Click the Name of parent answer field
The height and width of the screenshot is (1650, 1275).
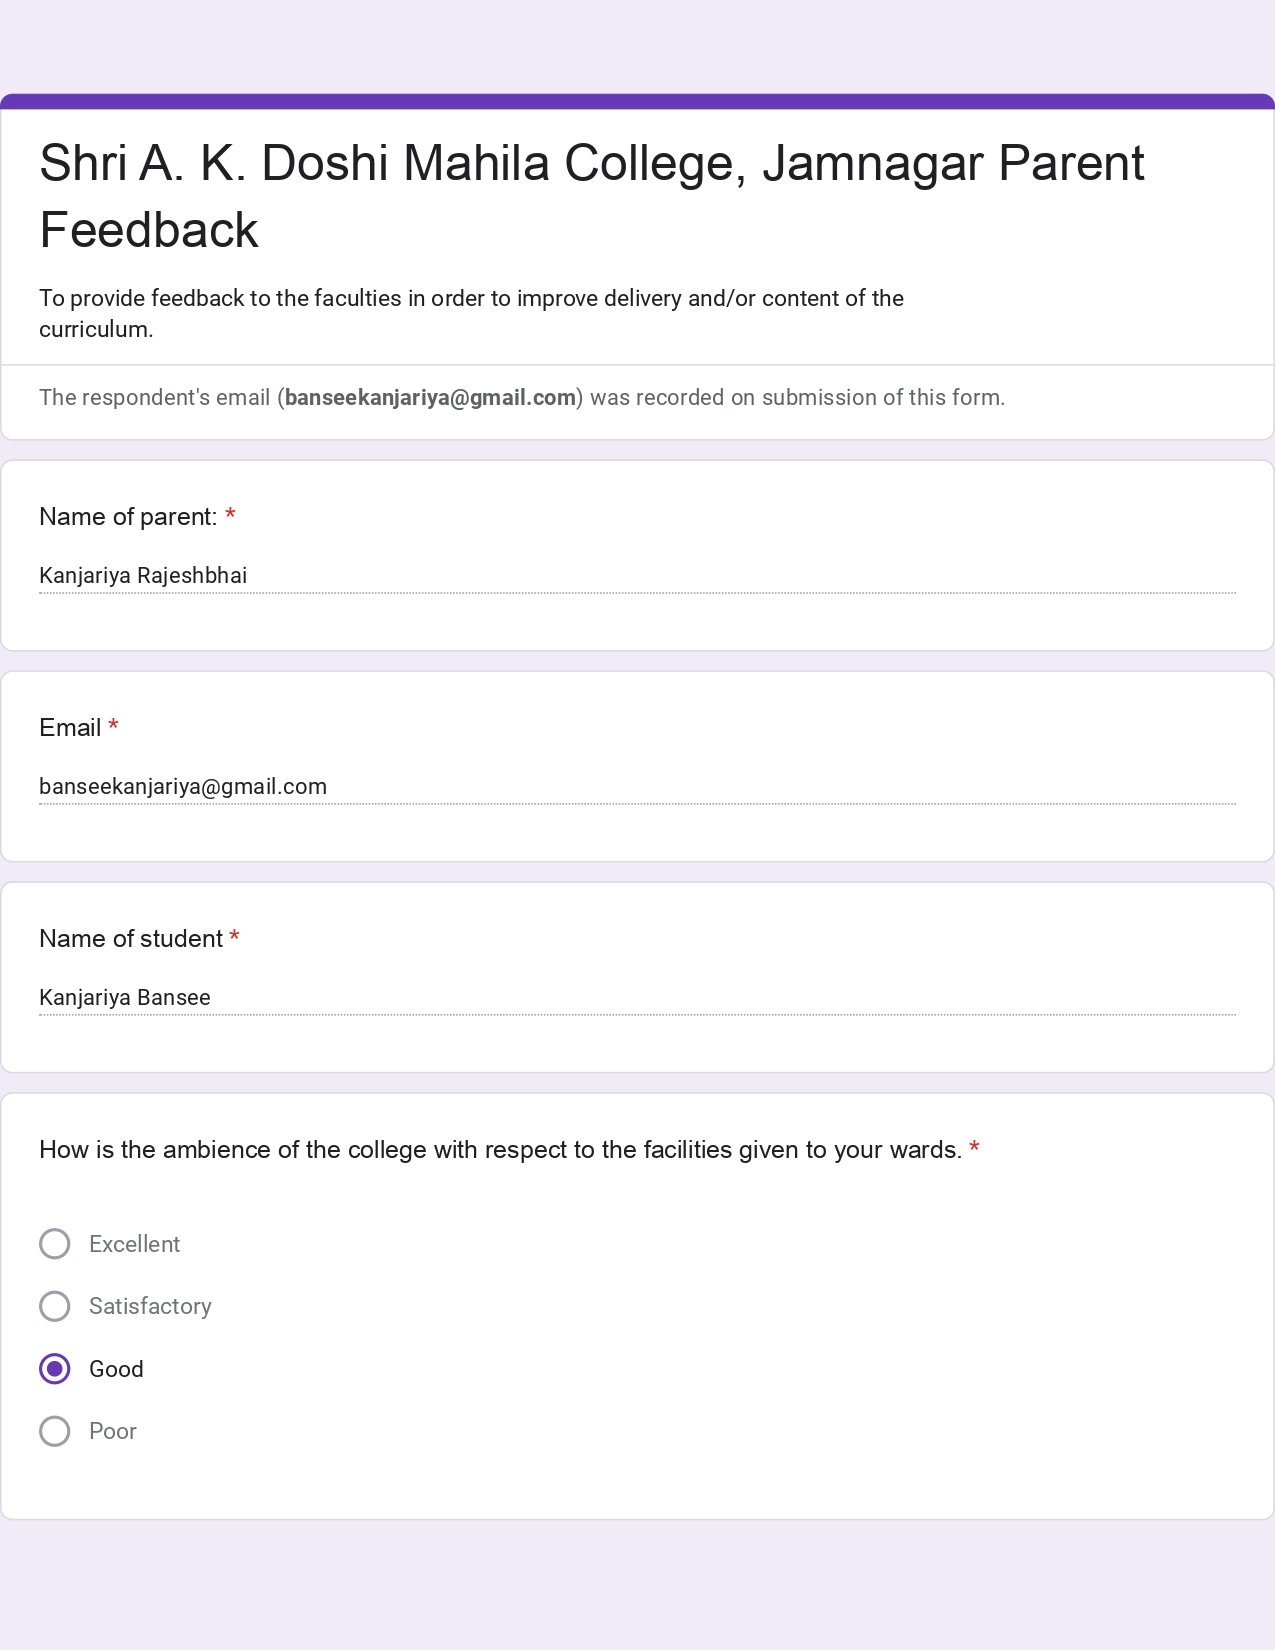pos(636,576)
